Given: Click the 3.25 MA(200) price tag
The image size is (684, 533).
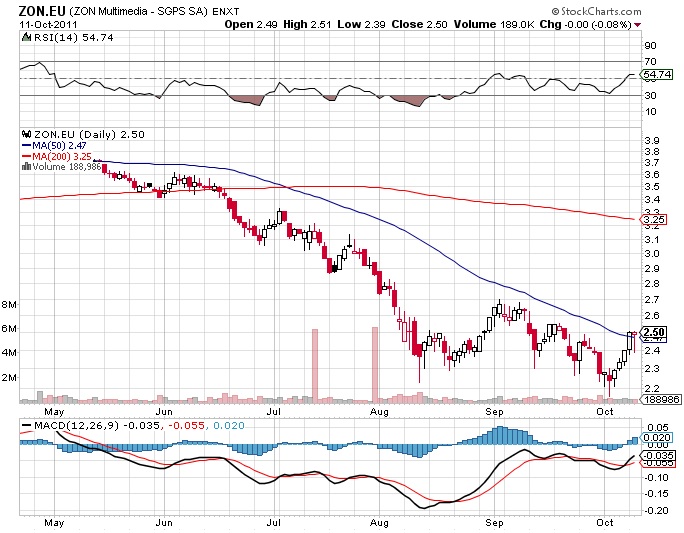Looking at the screenshot, I should tap(655, 219).
